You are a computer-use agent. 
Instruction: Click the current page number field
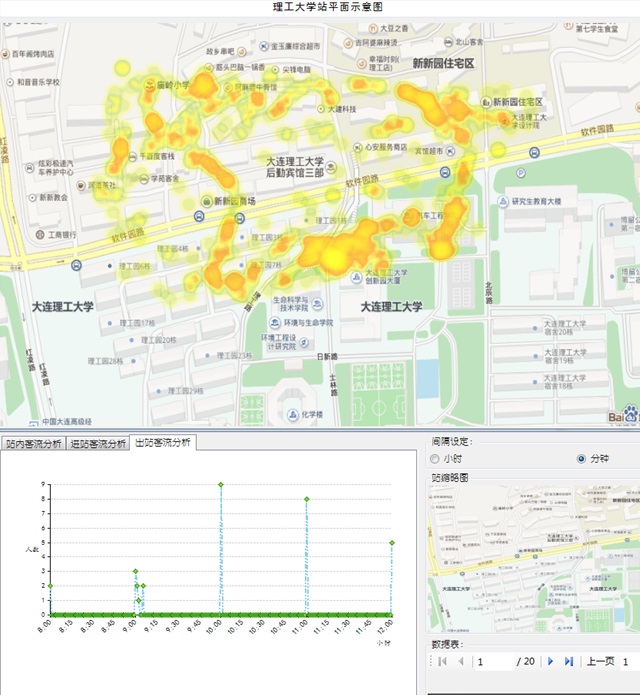493,661
